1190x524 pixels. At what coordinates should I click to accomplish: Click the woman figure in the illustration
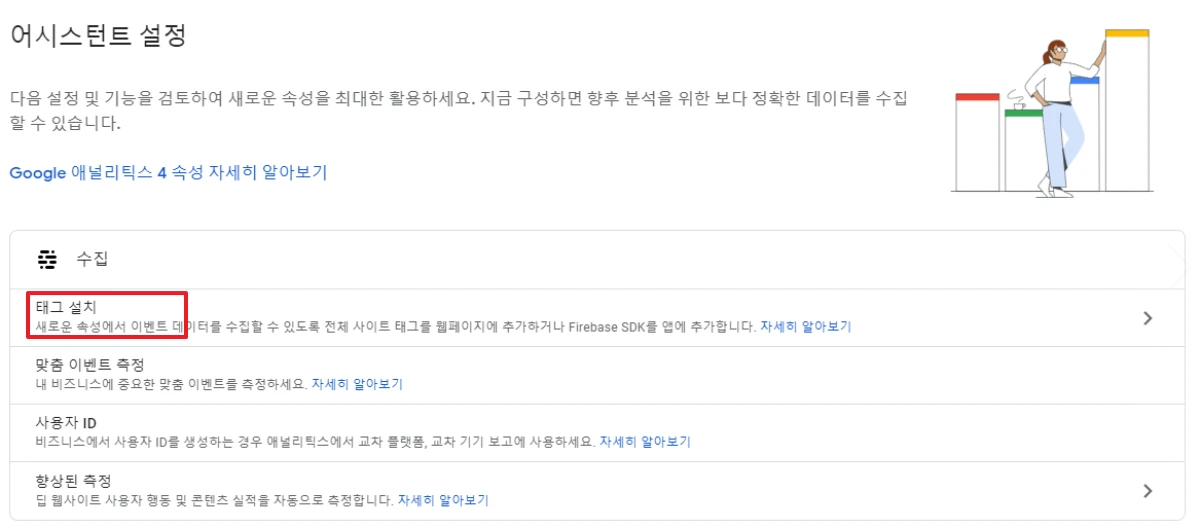(1060, 110)
